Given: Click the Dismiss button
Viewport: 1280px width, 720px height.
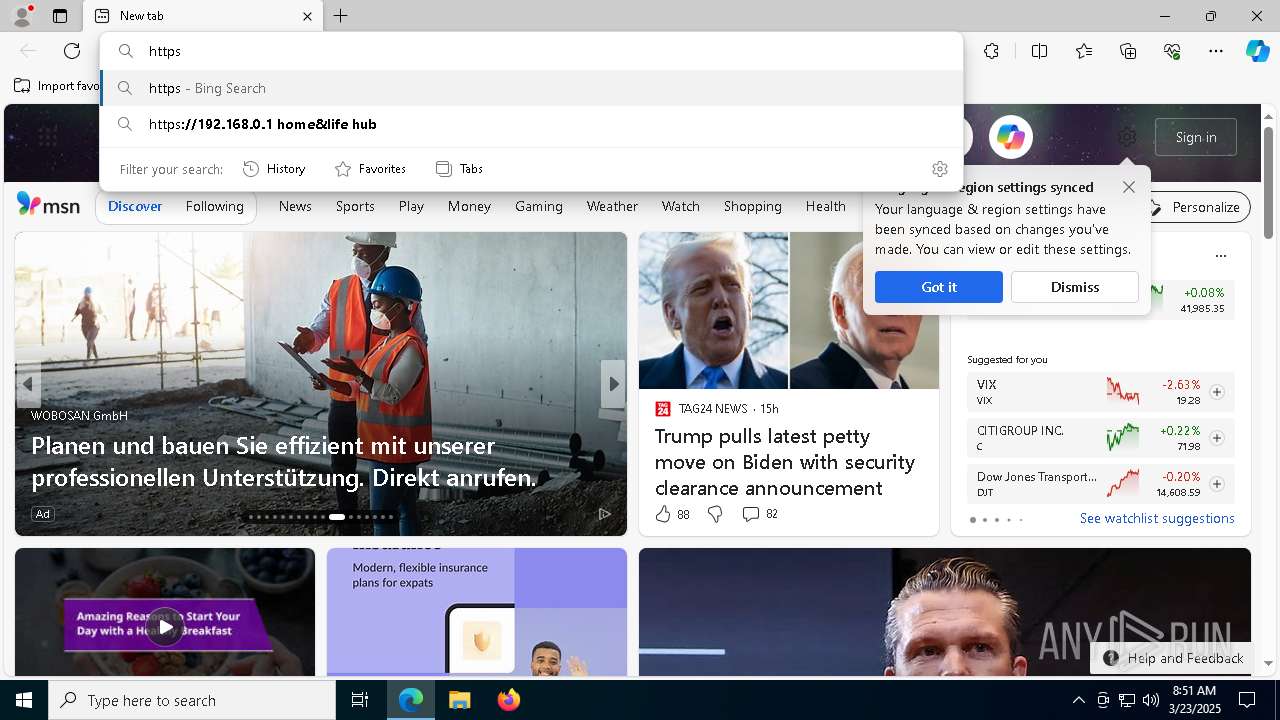Looking at the screenshot, I should tap(1075, 287).
